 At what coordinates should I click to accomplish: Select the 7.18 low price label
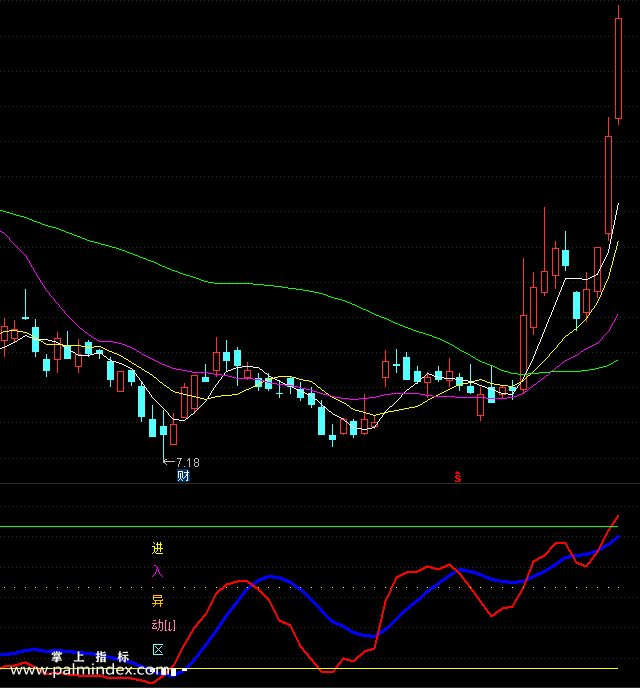pyautogui.click(x=187, y=462)
